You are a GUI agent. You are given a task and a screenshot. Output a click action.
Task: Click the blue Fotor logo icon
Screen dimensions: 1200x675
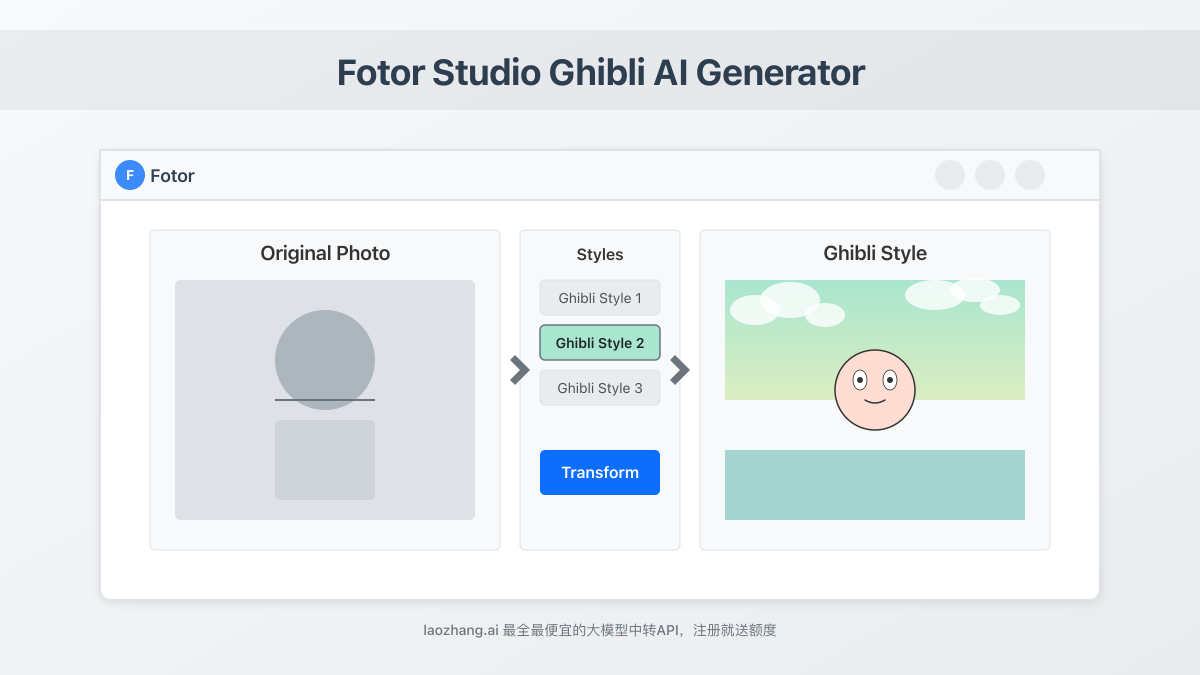pos(130,175)
